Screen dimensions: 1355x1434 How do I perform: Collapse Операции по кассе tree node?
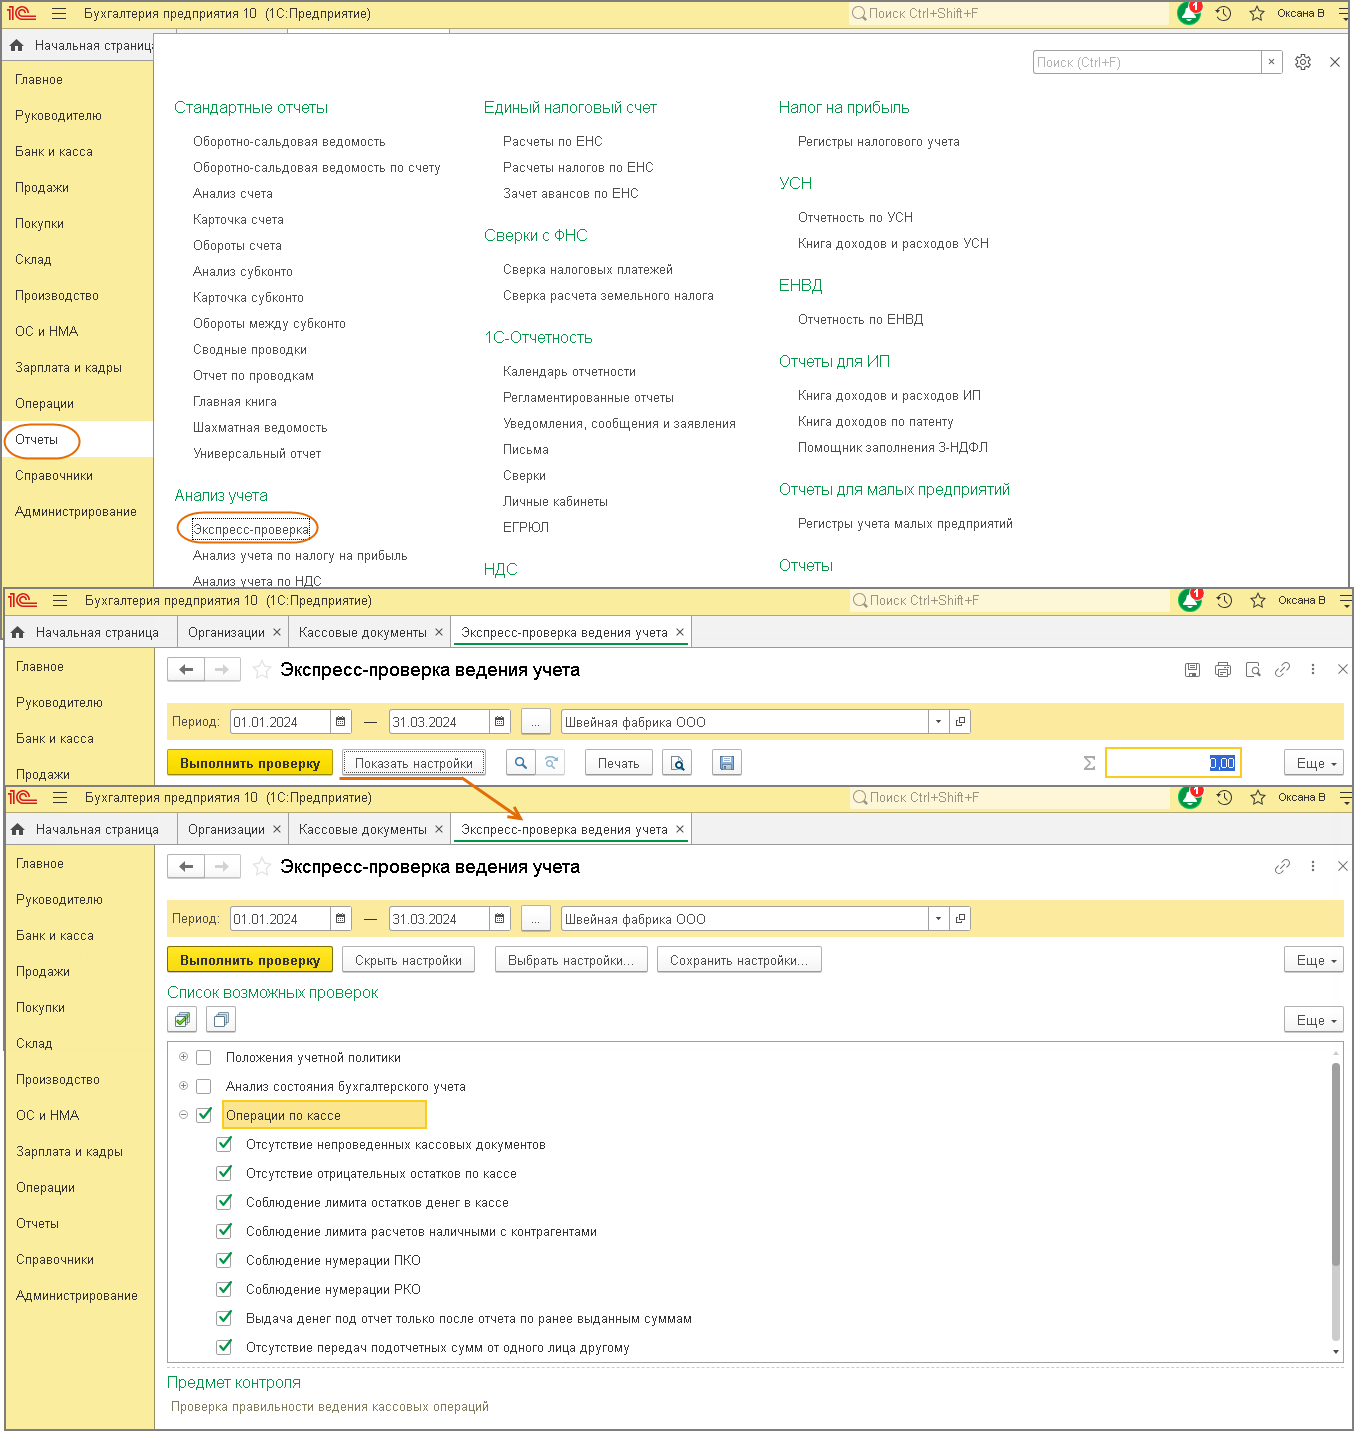(183, 1115)
